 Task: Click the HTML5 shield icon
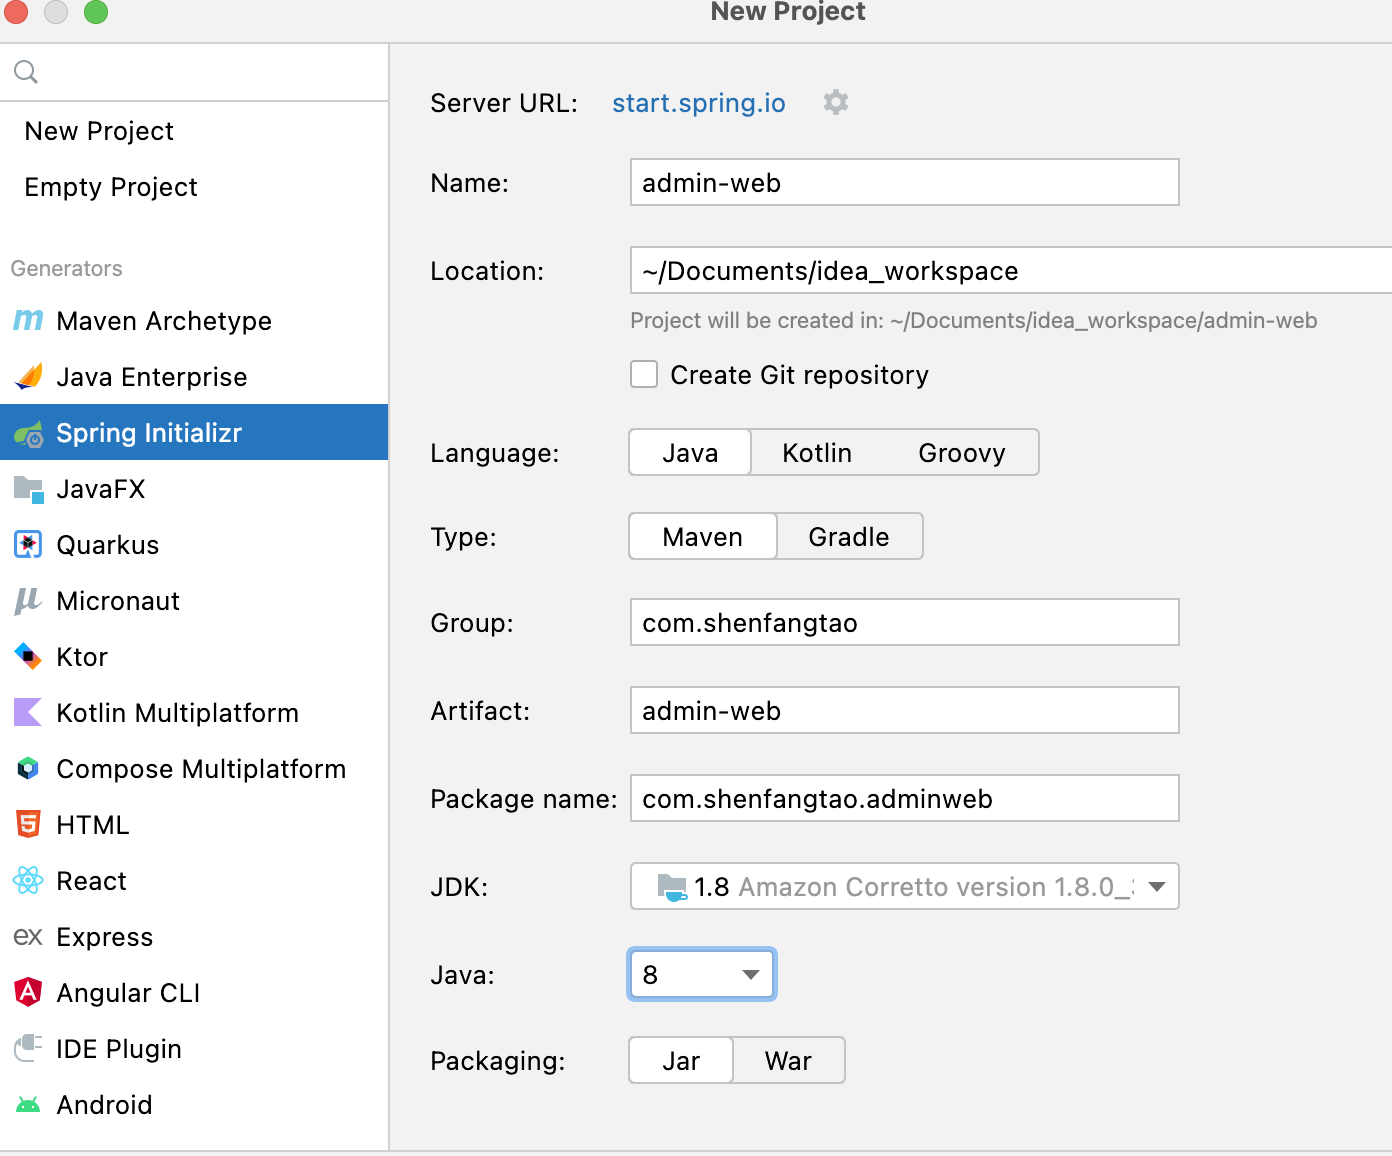[x=28, y=825]
